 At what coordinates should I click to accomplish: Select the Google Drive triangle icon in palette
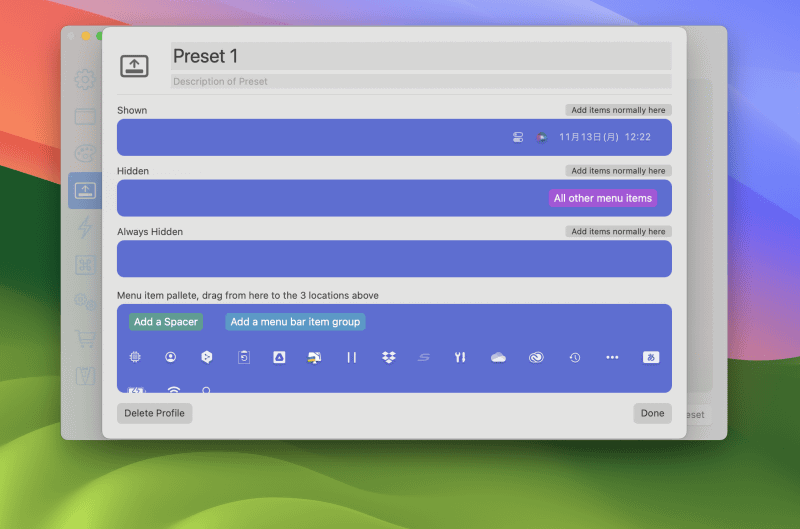[279, 357]
